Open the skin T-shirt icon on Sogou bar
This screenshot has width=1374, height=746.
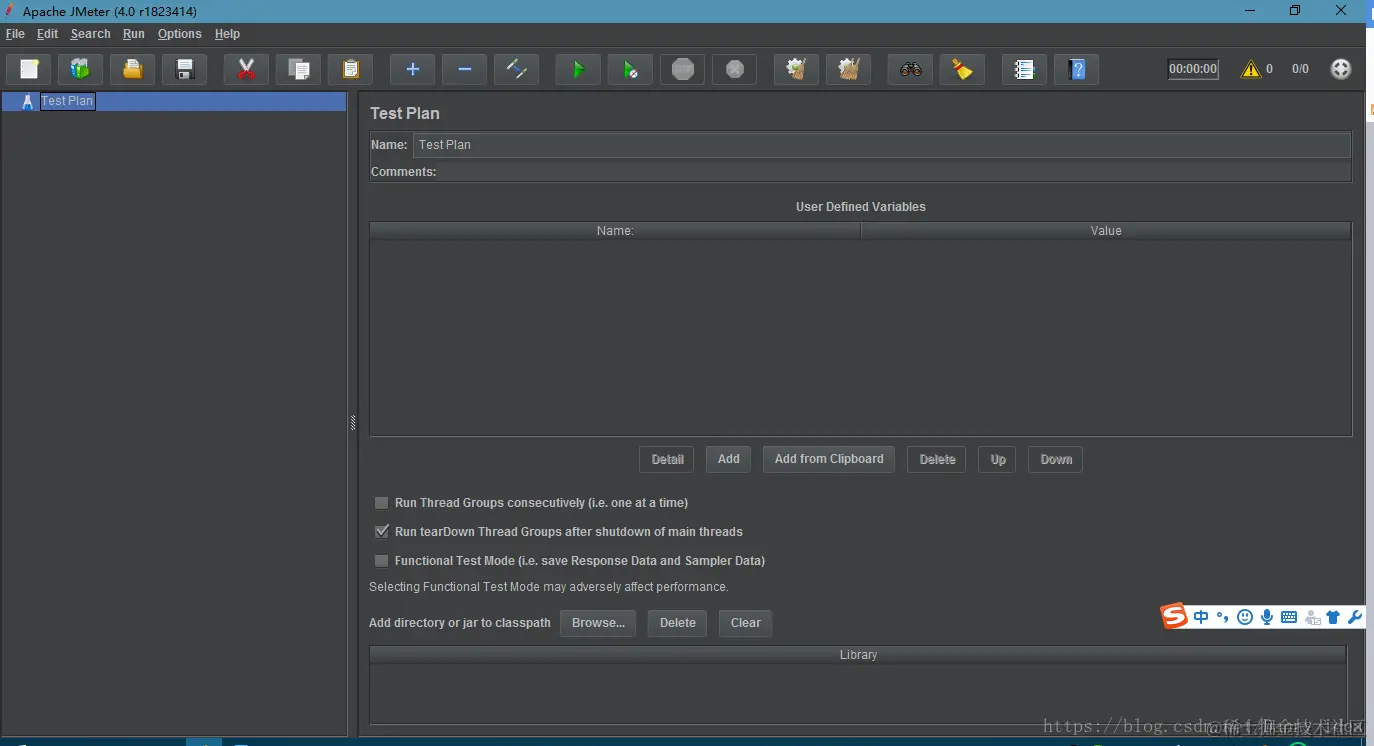[x=1333, y=617]
